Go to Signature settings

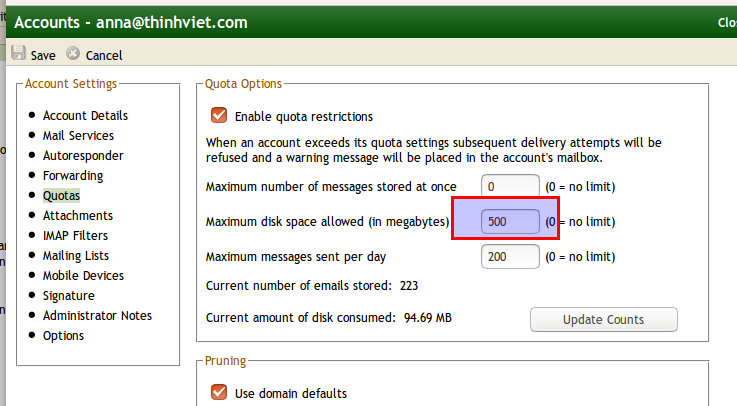click(69, 296)
